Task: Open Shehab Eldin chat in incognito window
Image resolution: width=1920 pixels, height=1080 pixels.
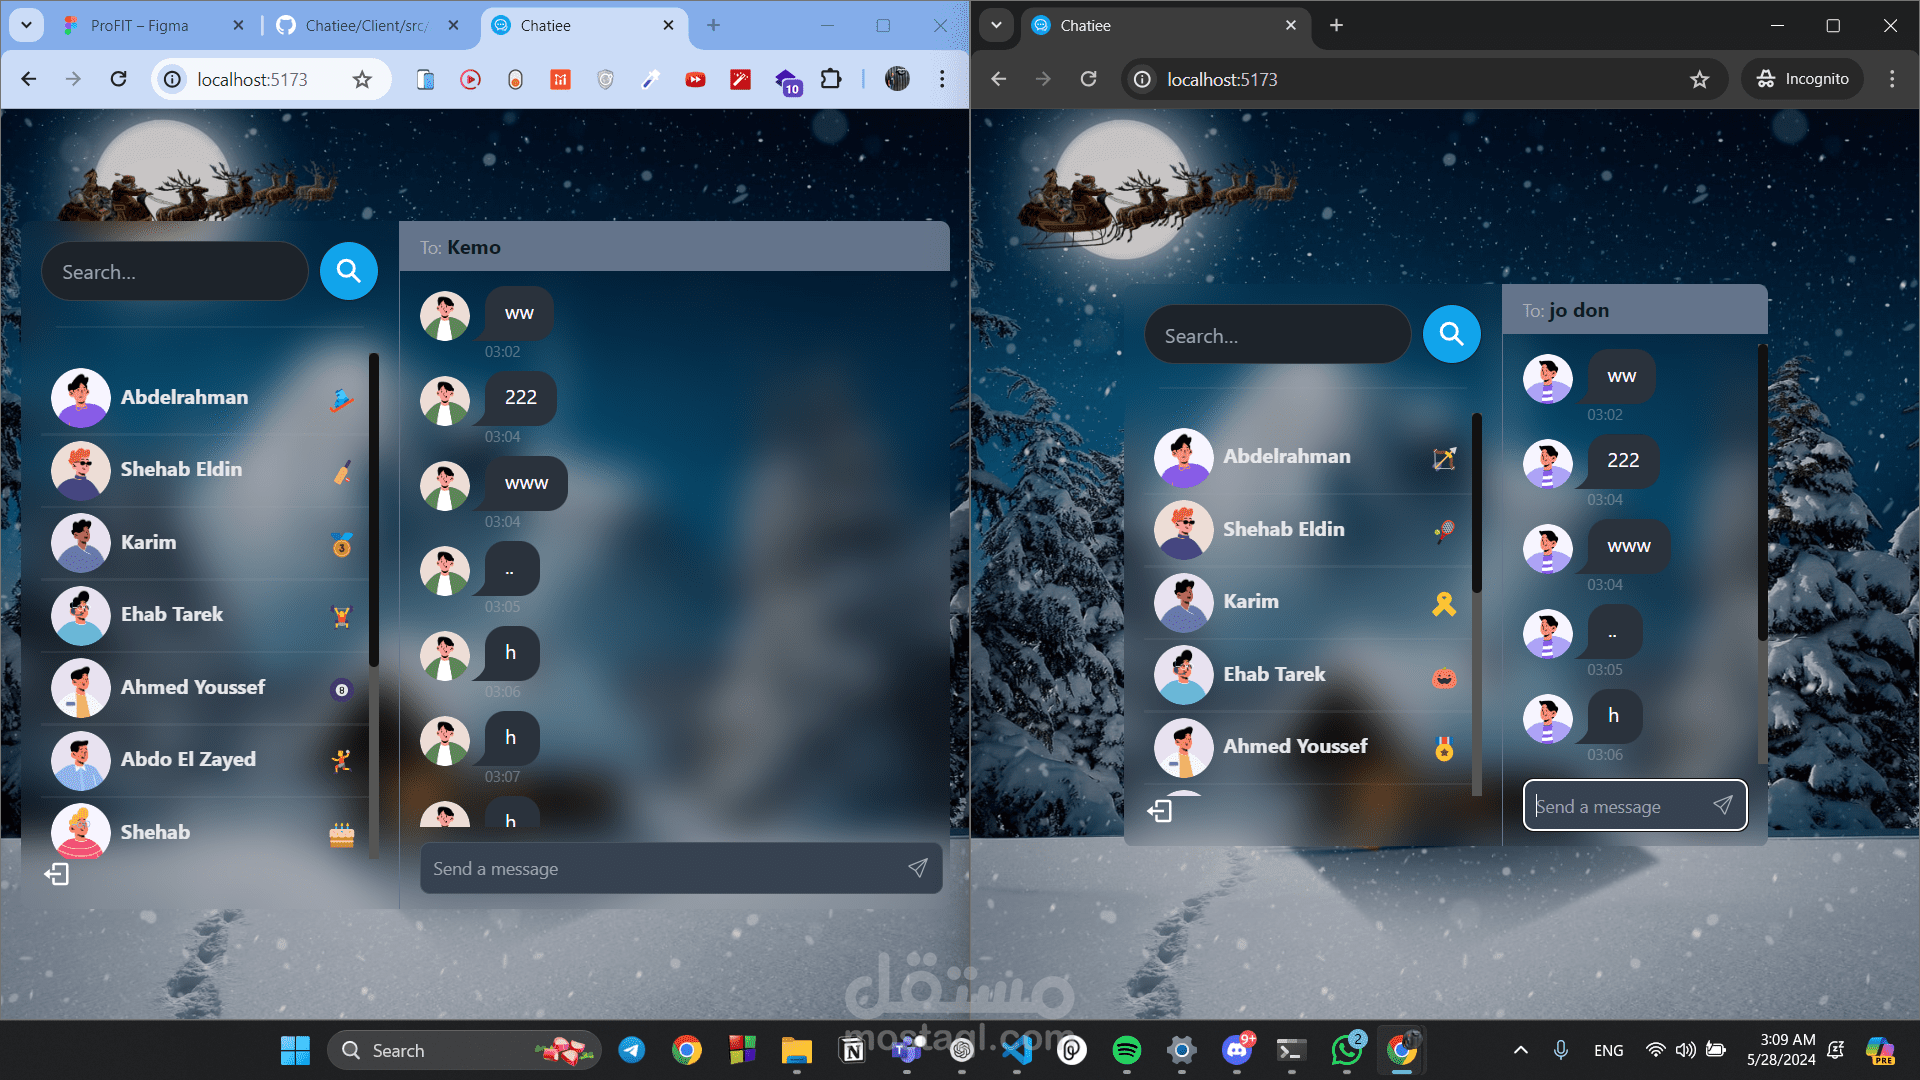Action: (x=1306, y=530)
